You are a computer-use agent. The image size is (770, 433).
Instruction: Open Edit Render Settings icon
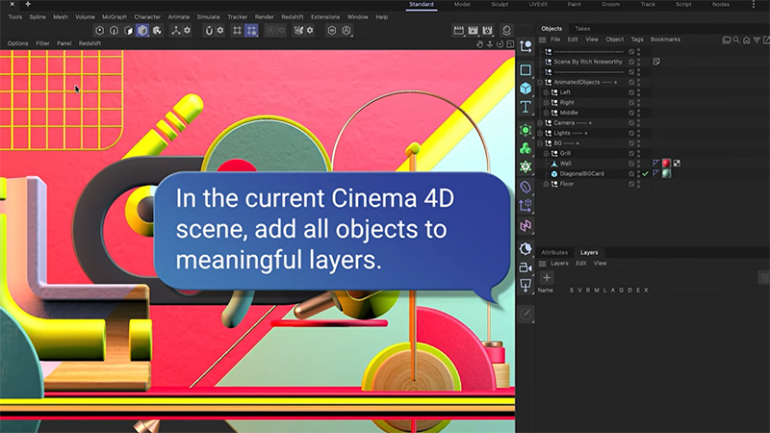point(487,30)
